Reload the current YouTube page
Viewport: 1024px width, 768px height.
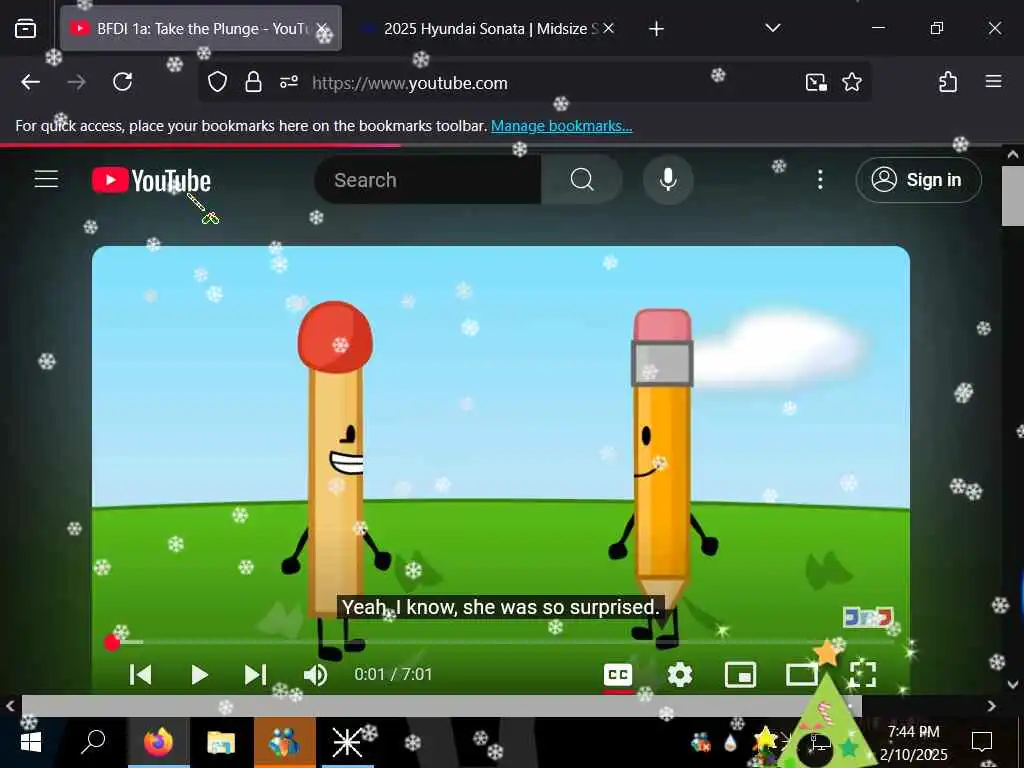coord(123,82)
